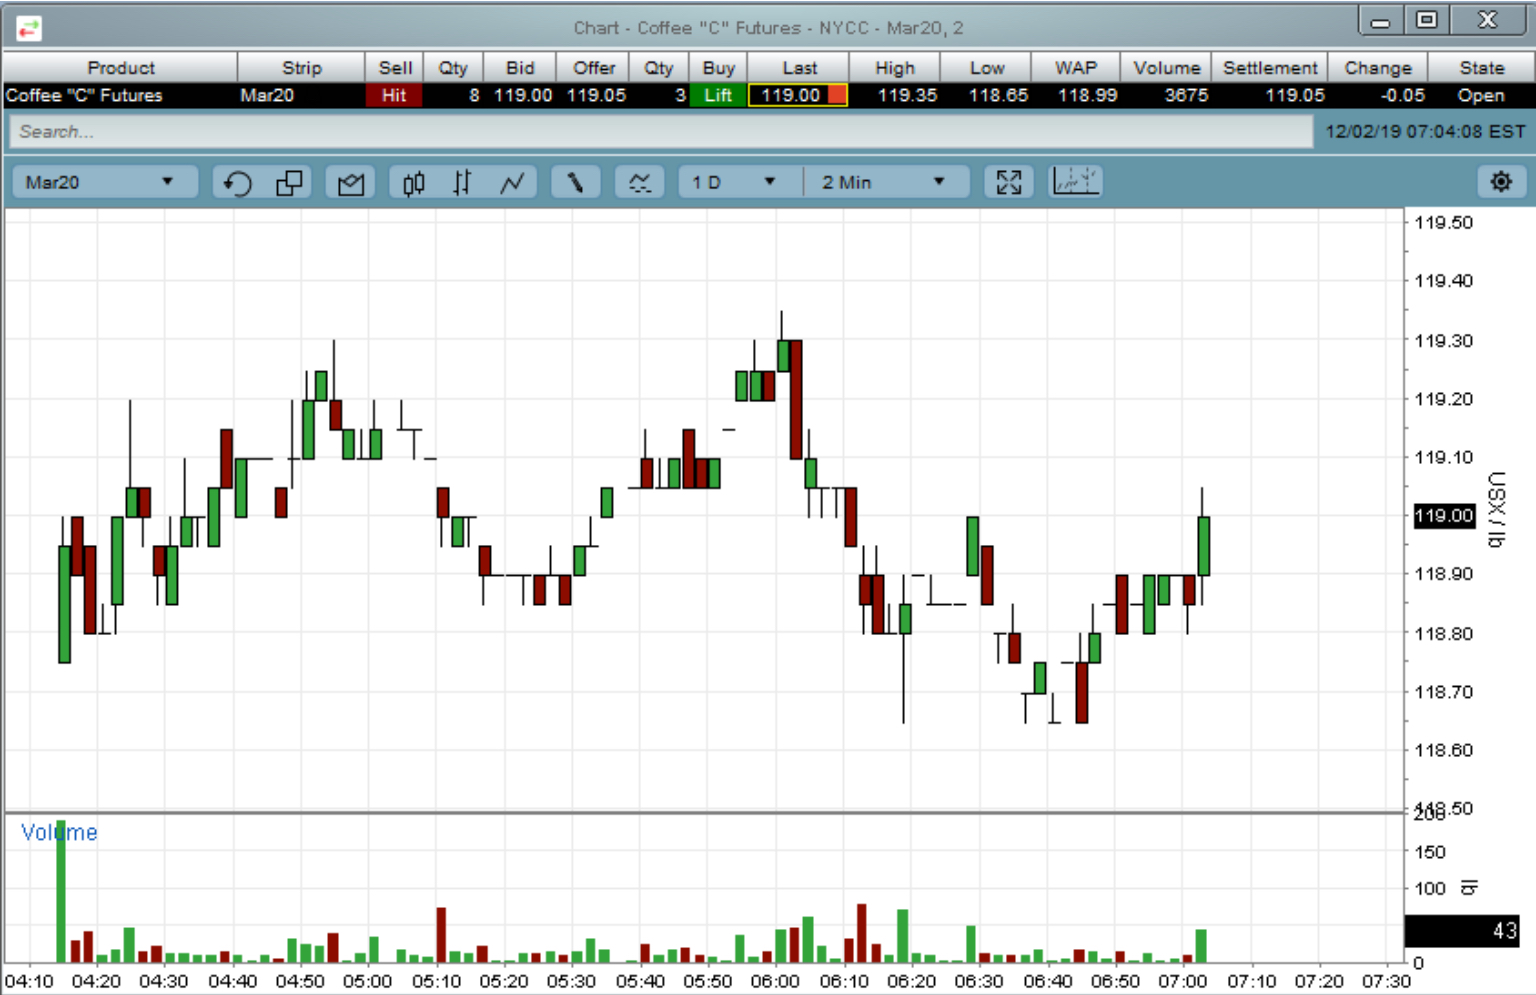The width and height of the screenshot is (1536, 995).
Task: Click the Change value -0.05
Action: point(1402,95)
